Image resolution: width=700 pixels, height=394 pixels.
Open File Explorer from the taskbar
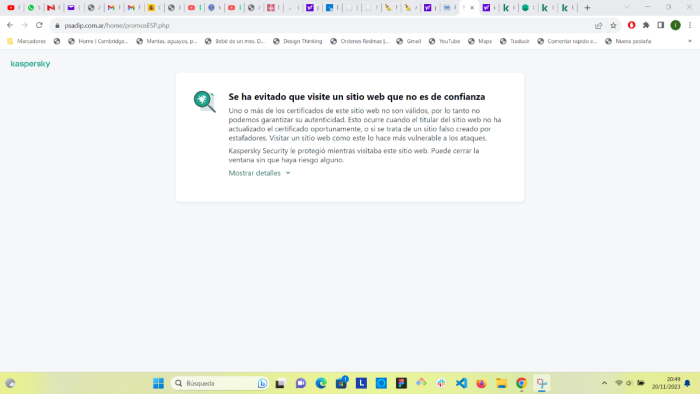[501, 383]
